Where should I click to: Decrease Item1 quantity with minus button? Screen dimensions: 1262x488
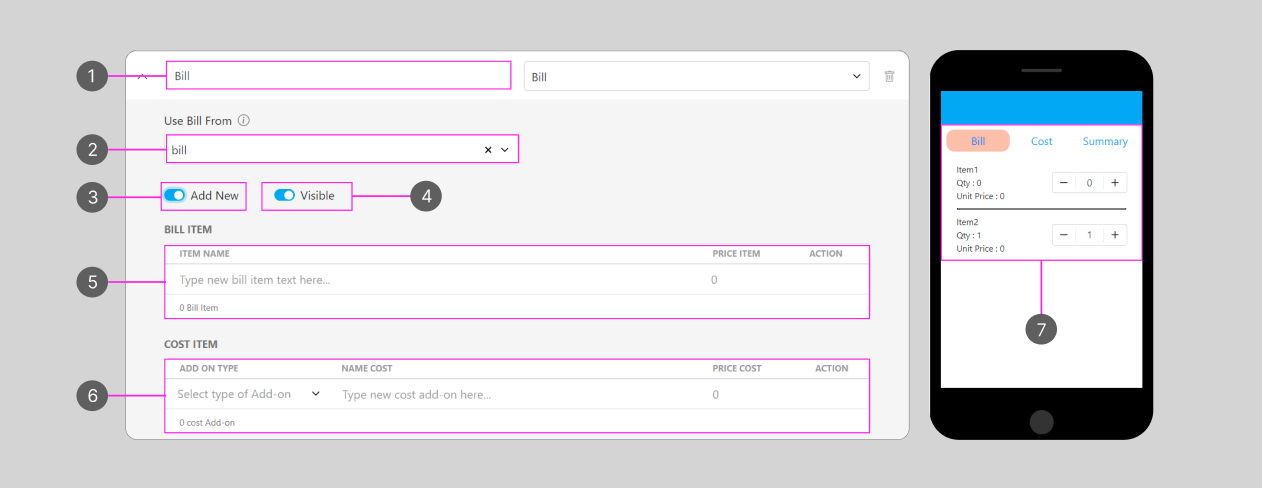(1064, 183)
